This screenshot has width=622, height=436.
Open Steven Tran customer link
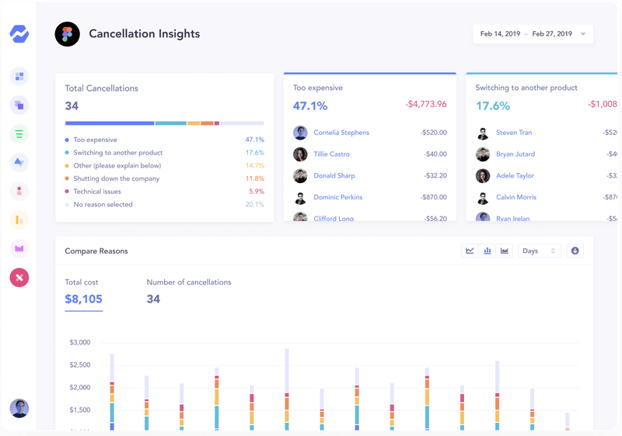coord(514,133)
